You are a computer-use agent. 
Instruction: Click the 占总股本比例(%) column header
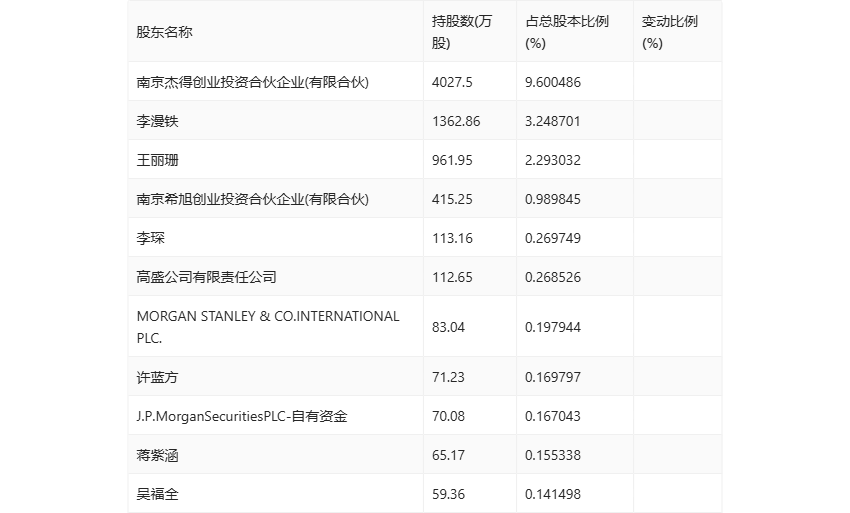point(566,32)
